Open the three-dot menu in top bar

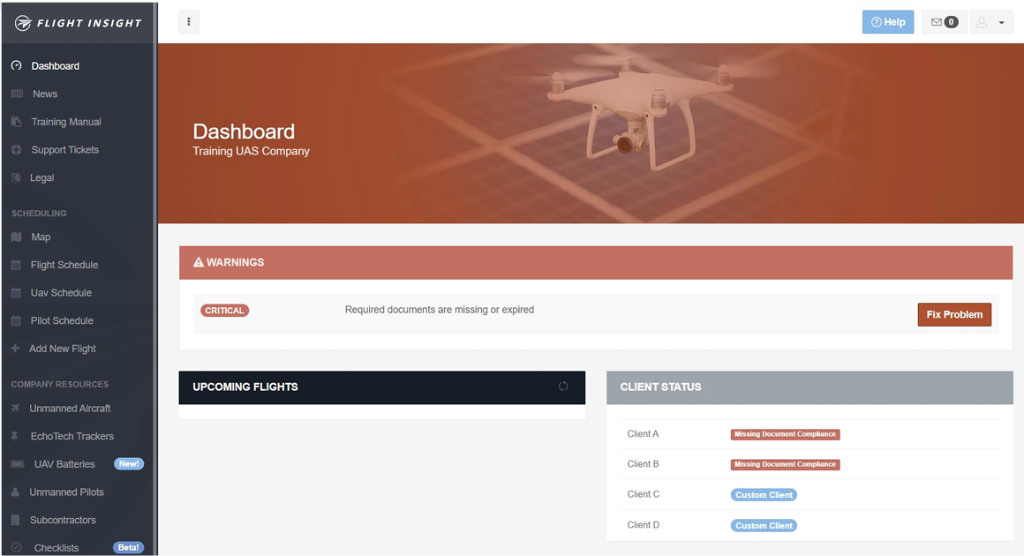[189, 22]
